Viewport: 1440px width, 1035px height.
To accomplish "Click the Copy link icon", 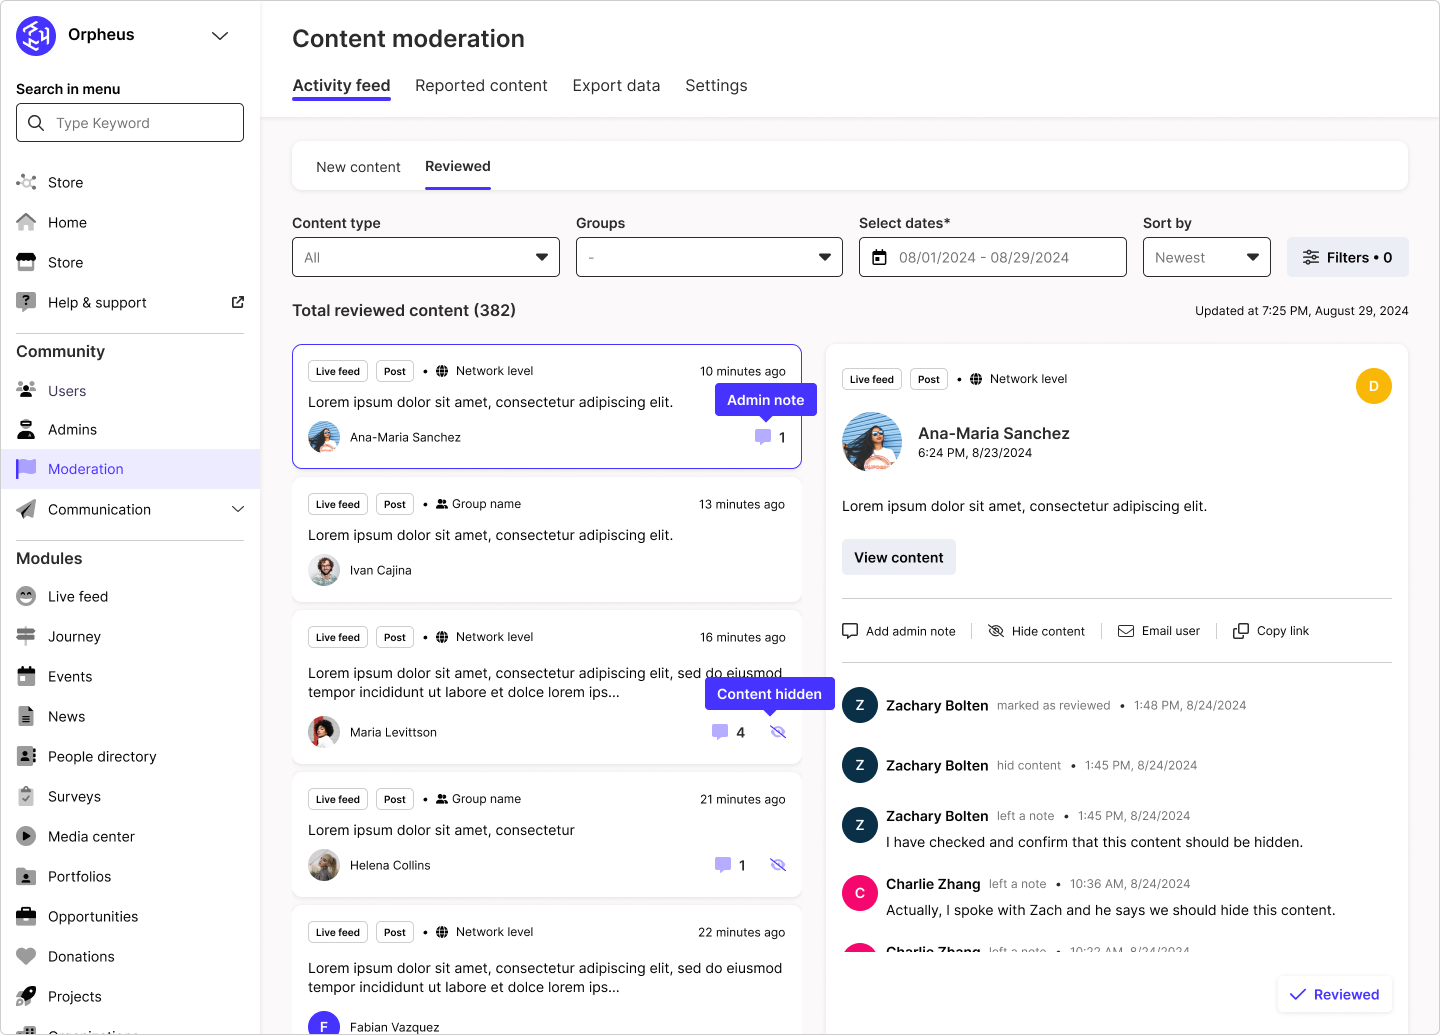I will (1240, 630).
